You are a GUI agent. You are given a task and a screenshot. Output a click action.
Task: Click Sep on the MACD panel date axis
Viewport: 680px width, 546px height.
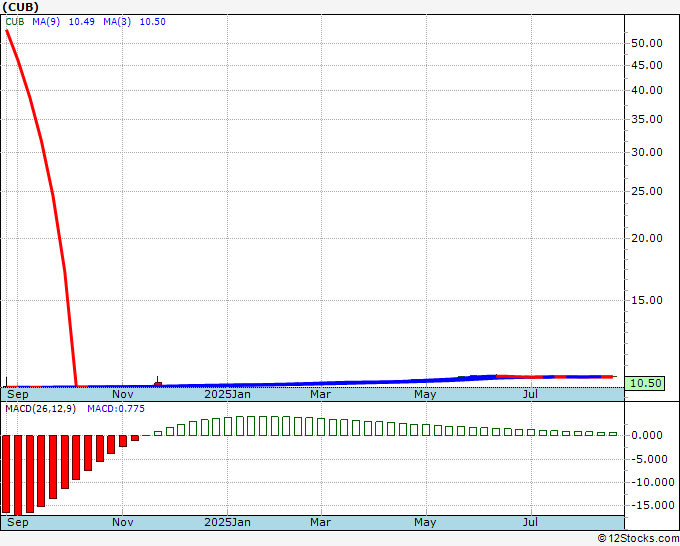[x=18, y=522]
